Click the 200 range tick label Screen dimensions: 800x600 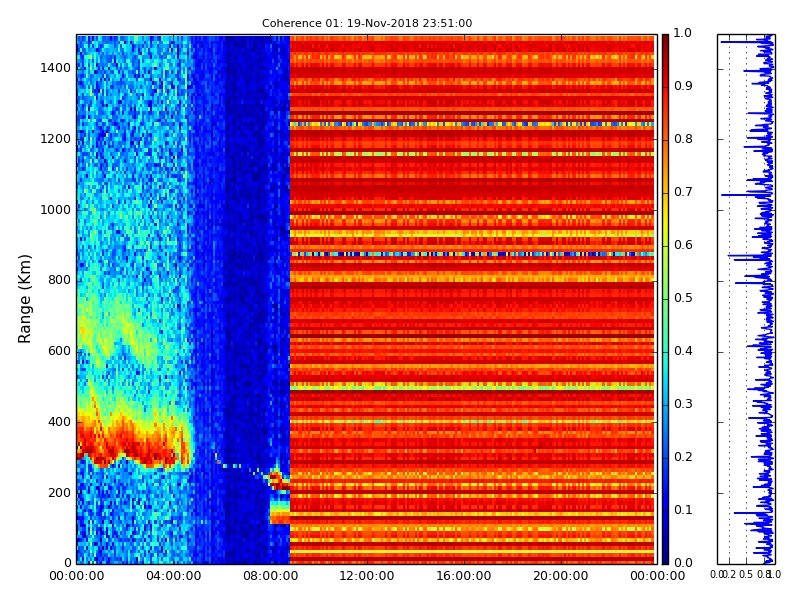point(59,493)
